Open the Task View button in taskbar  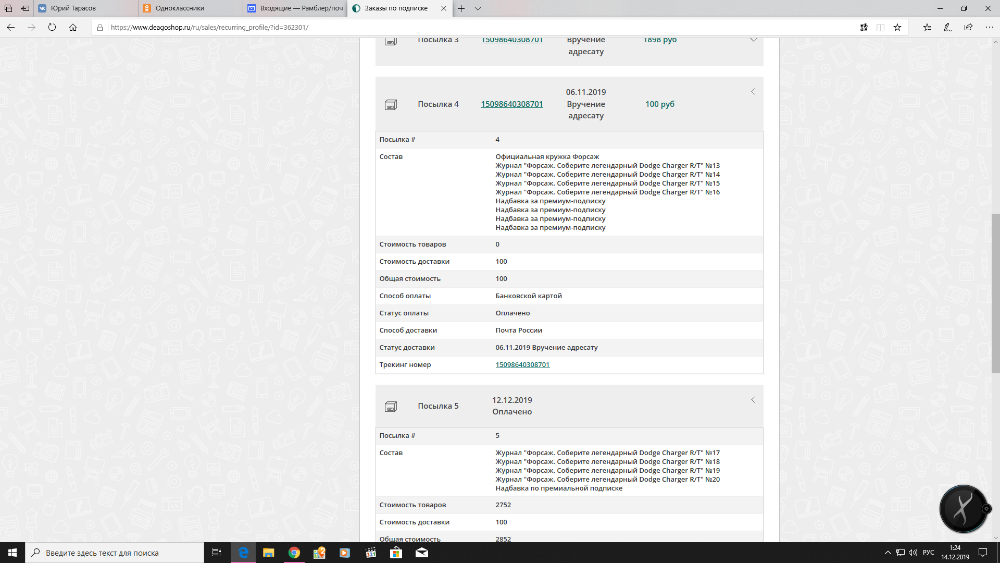[x=216, y=552]
